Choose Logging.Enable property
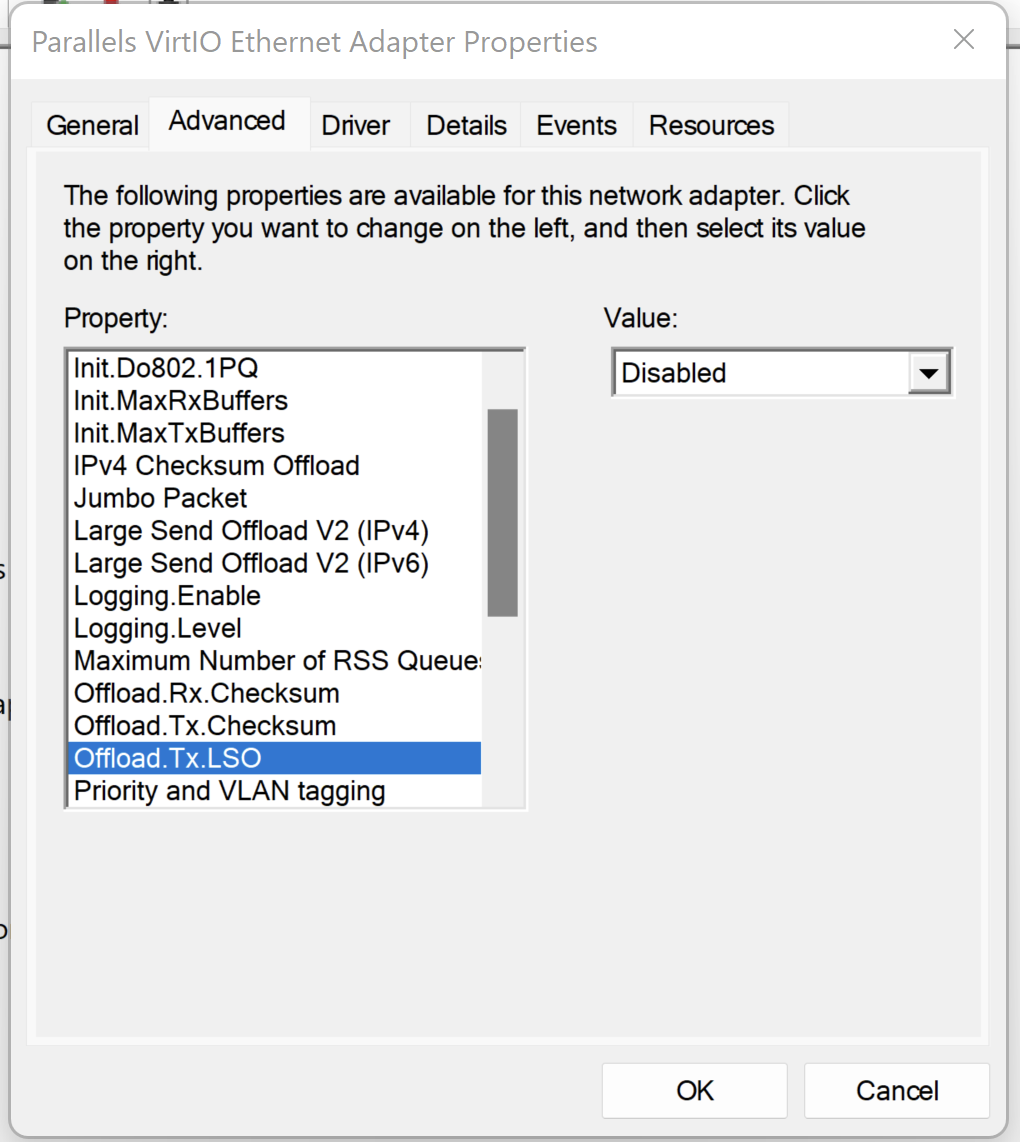 pyautogui.click(x=167, y=596)
